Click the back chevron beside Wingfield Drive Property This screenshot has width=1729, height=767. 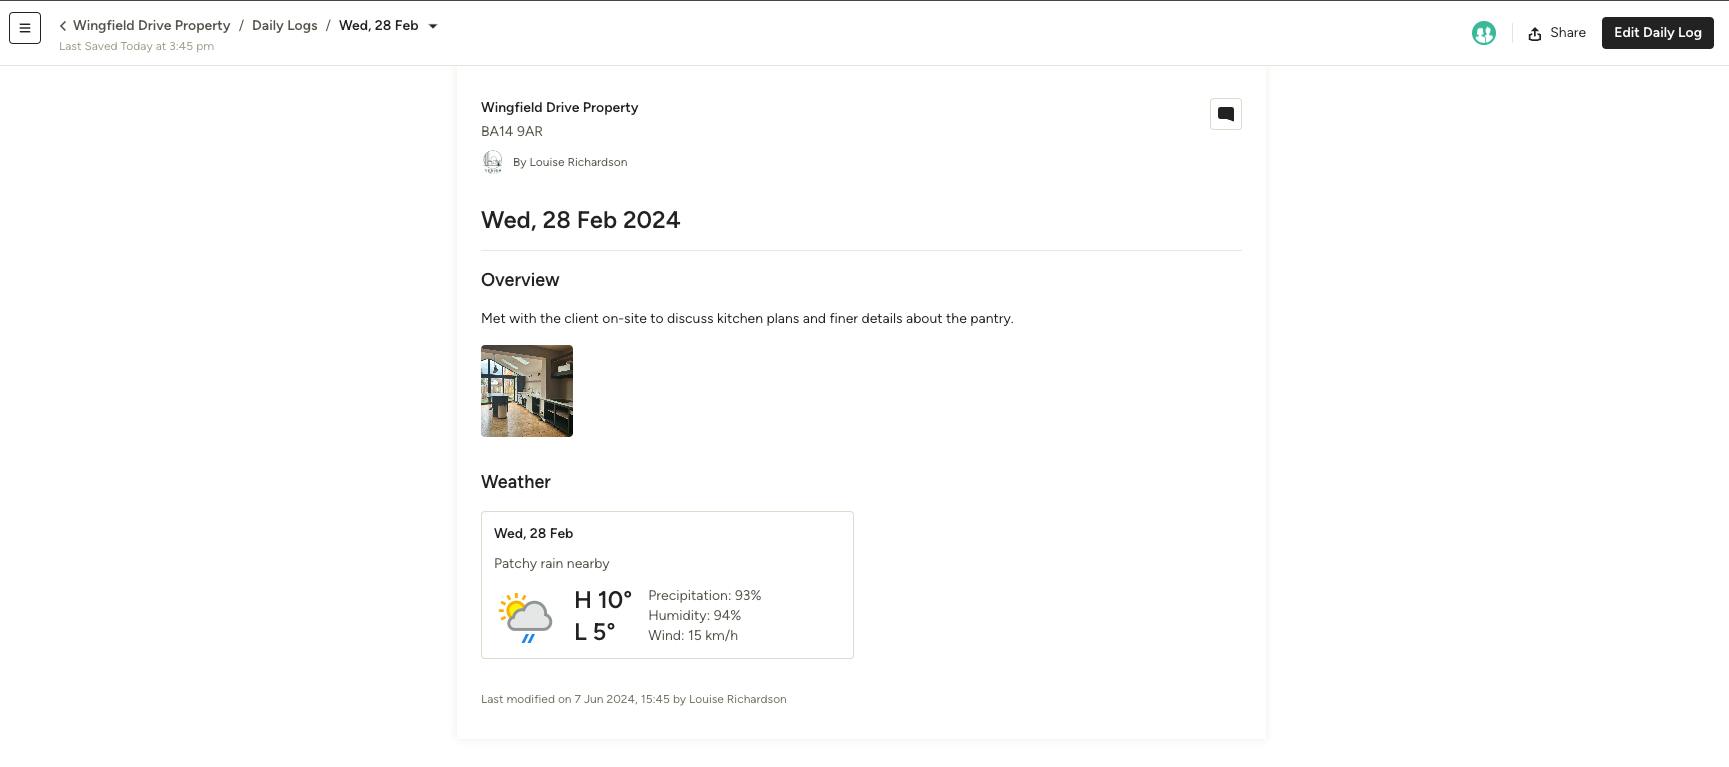tap(63, 26)
